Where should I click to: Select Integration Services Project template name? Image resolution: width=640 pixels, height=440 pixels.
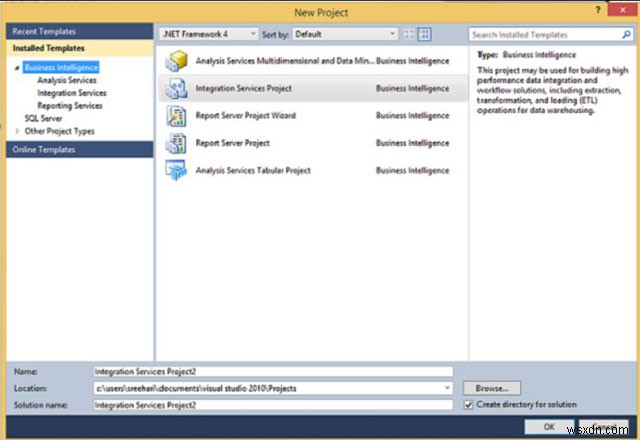[244, 88]
